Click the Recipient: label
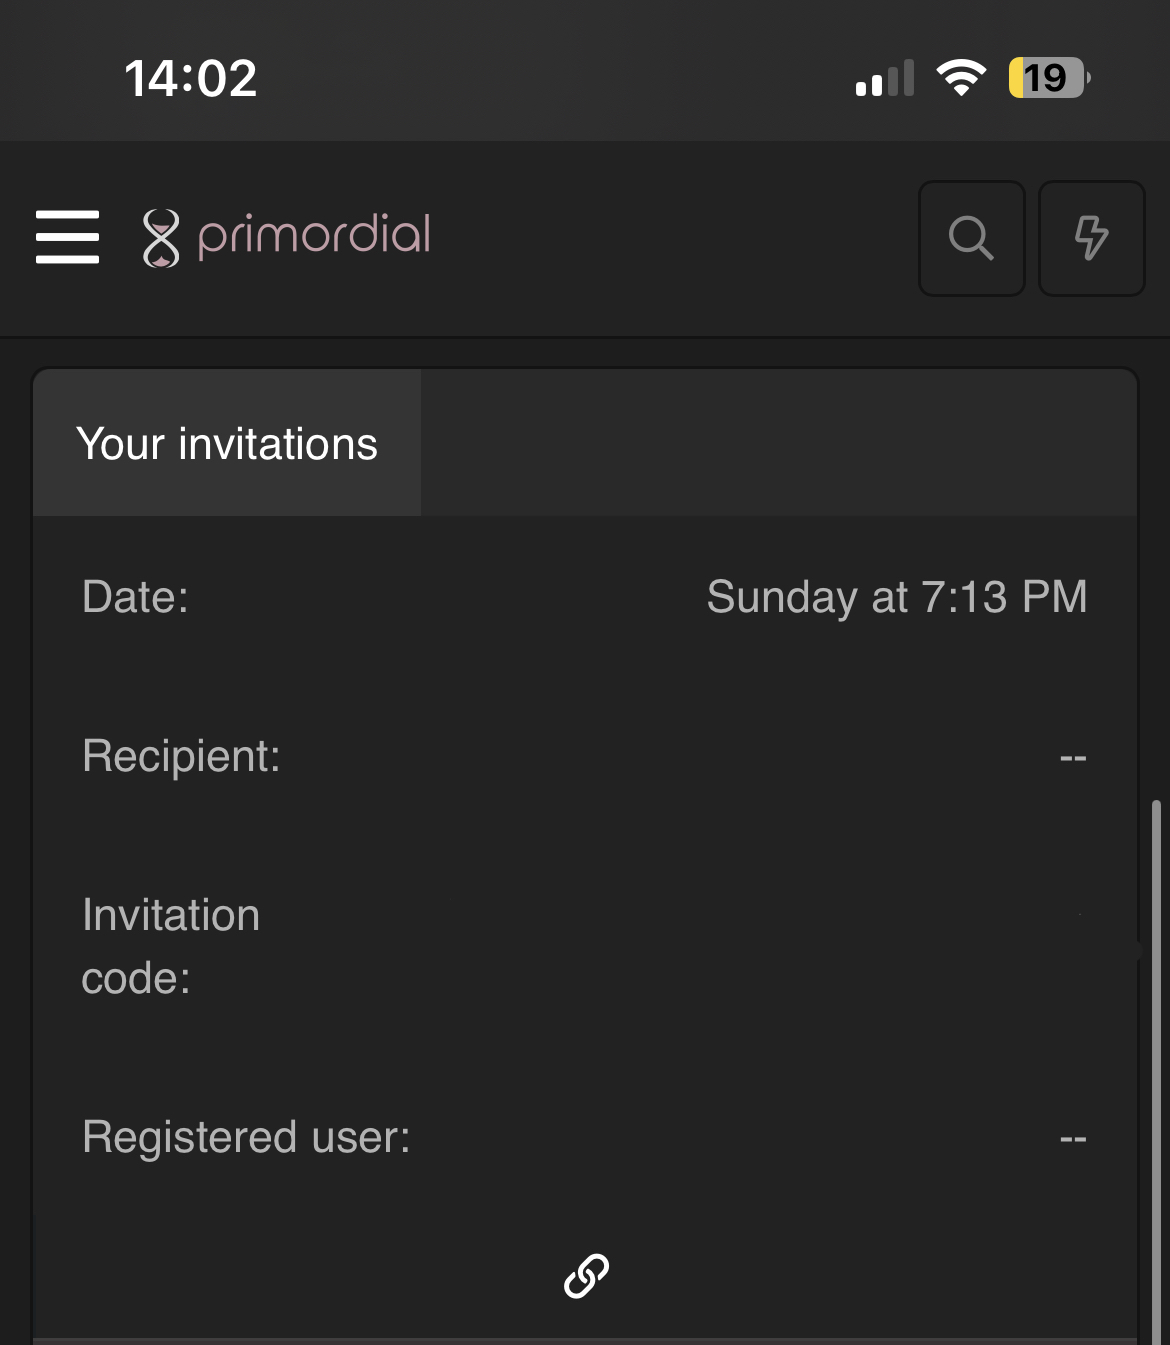 tap(181, 756)
